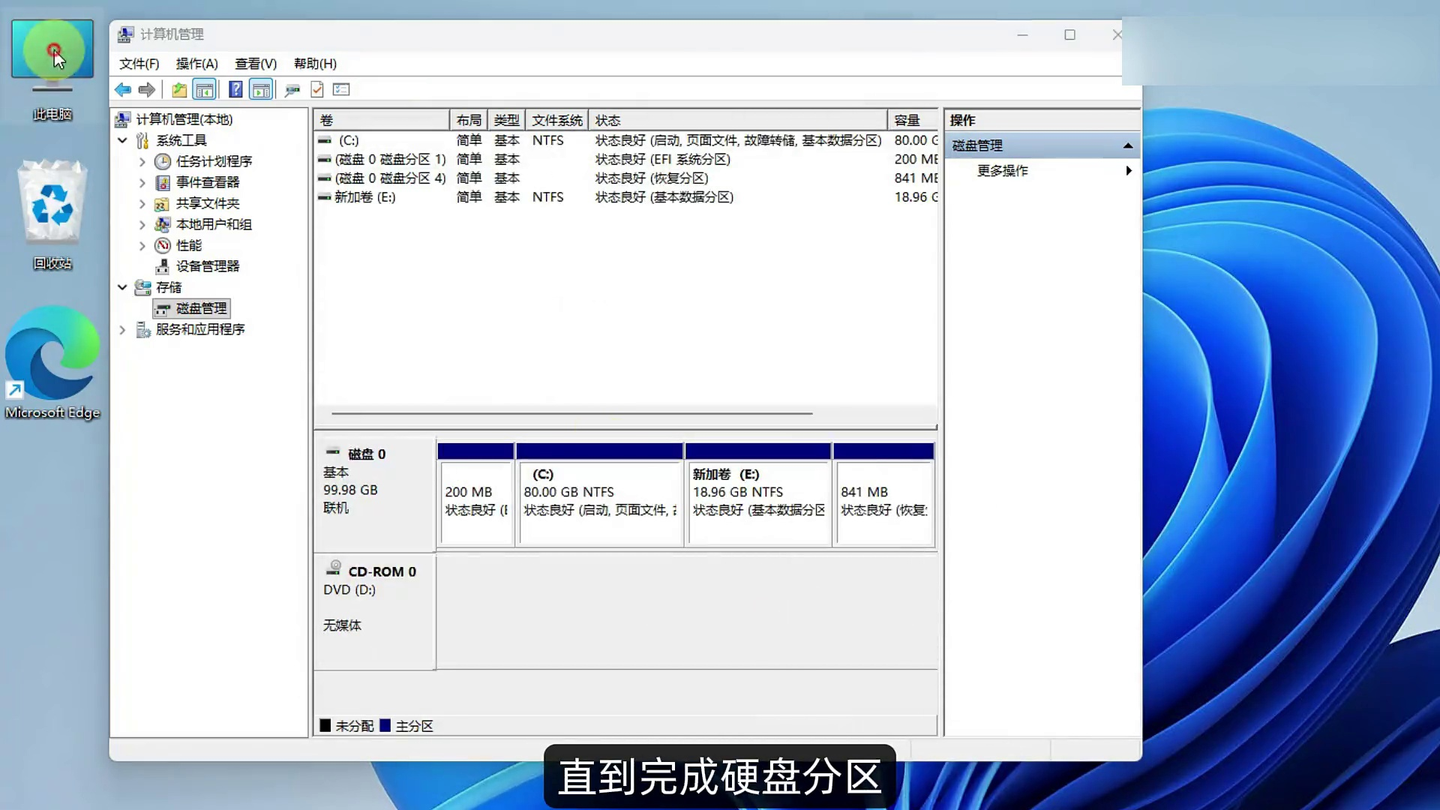Expand the 任务计划程序 tree node
The height and width of the screenshot is (810, 1440).
click(x=142, y=161)
